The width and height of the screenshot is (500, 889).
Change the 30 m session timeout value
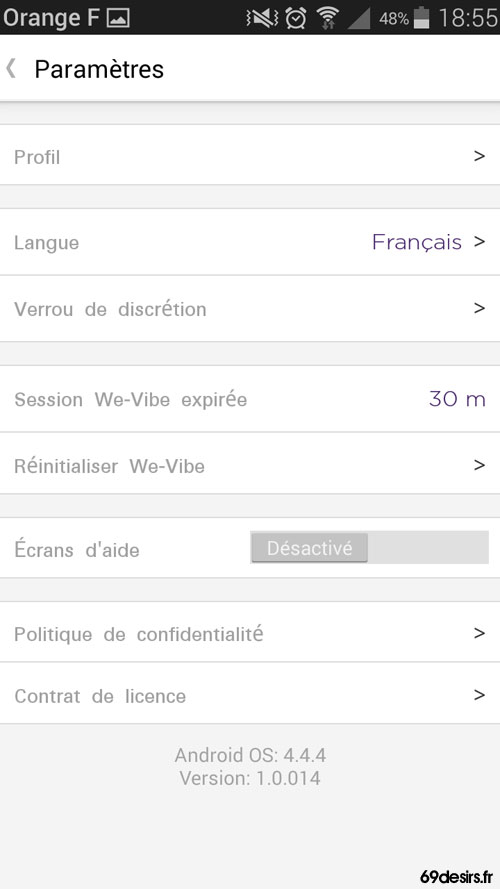pos(457,399)
